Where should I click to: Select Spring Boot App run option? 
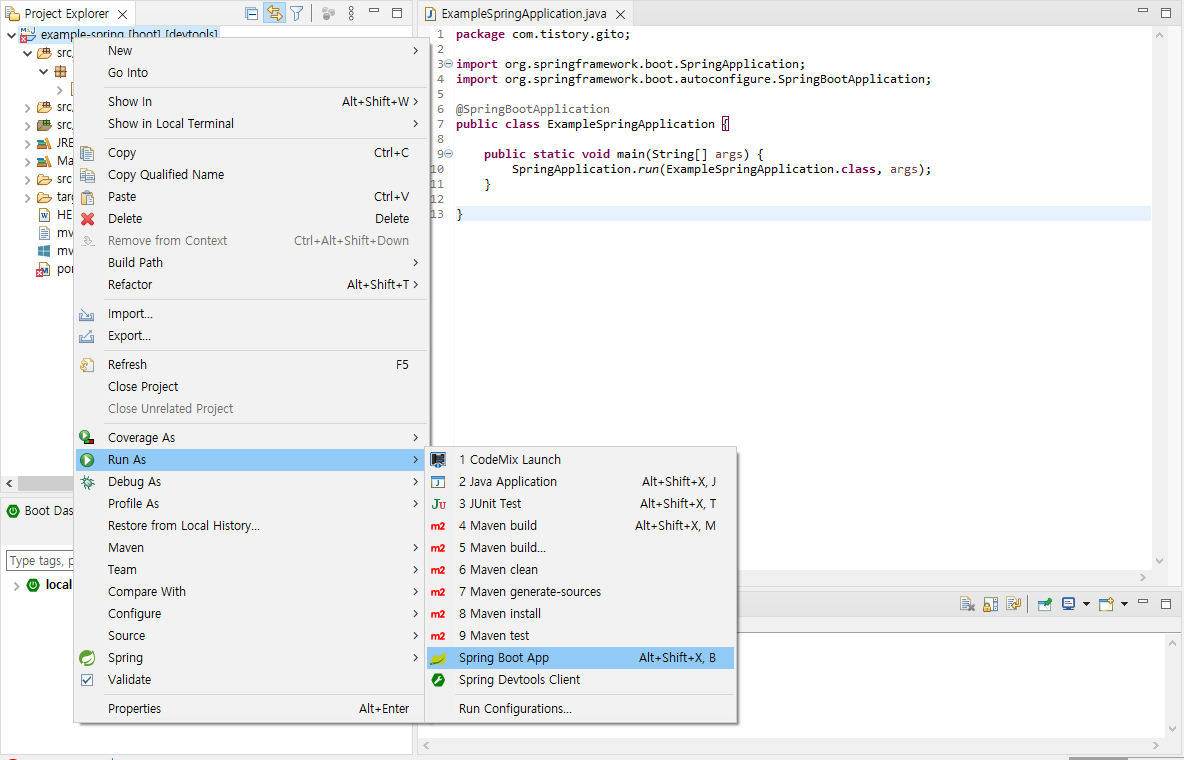[x=580, y=658]
